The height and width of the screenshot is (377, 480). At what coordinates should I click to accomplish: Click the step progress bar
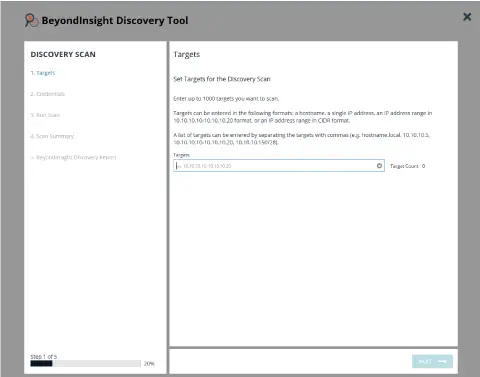[x=85, y=363]
